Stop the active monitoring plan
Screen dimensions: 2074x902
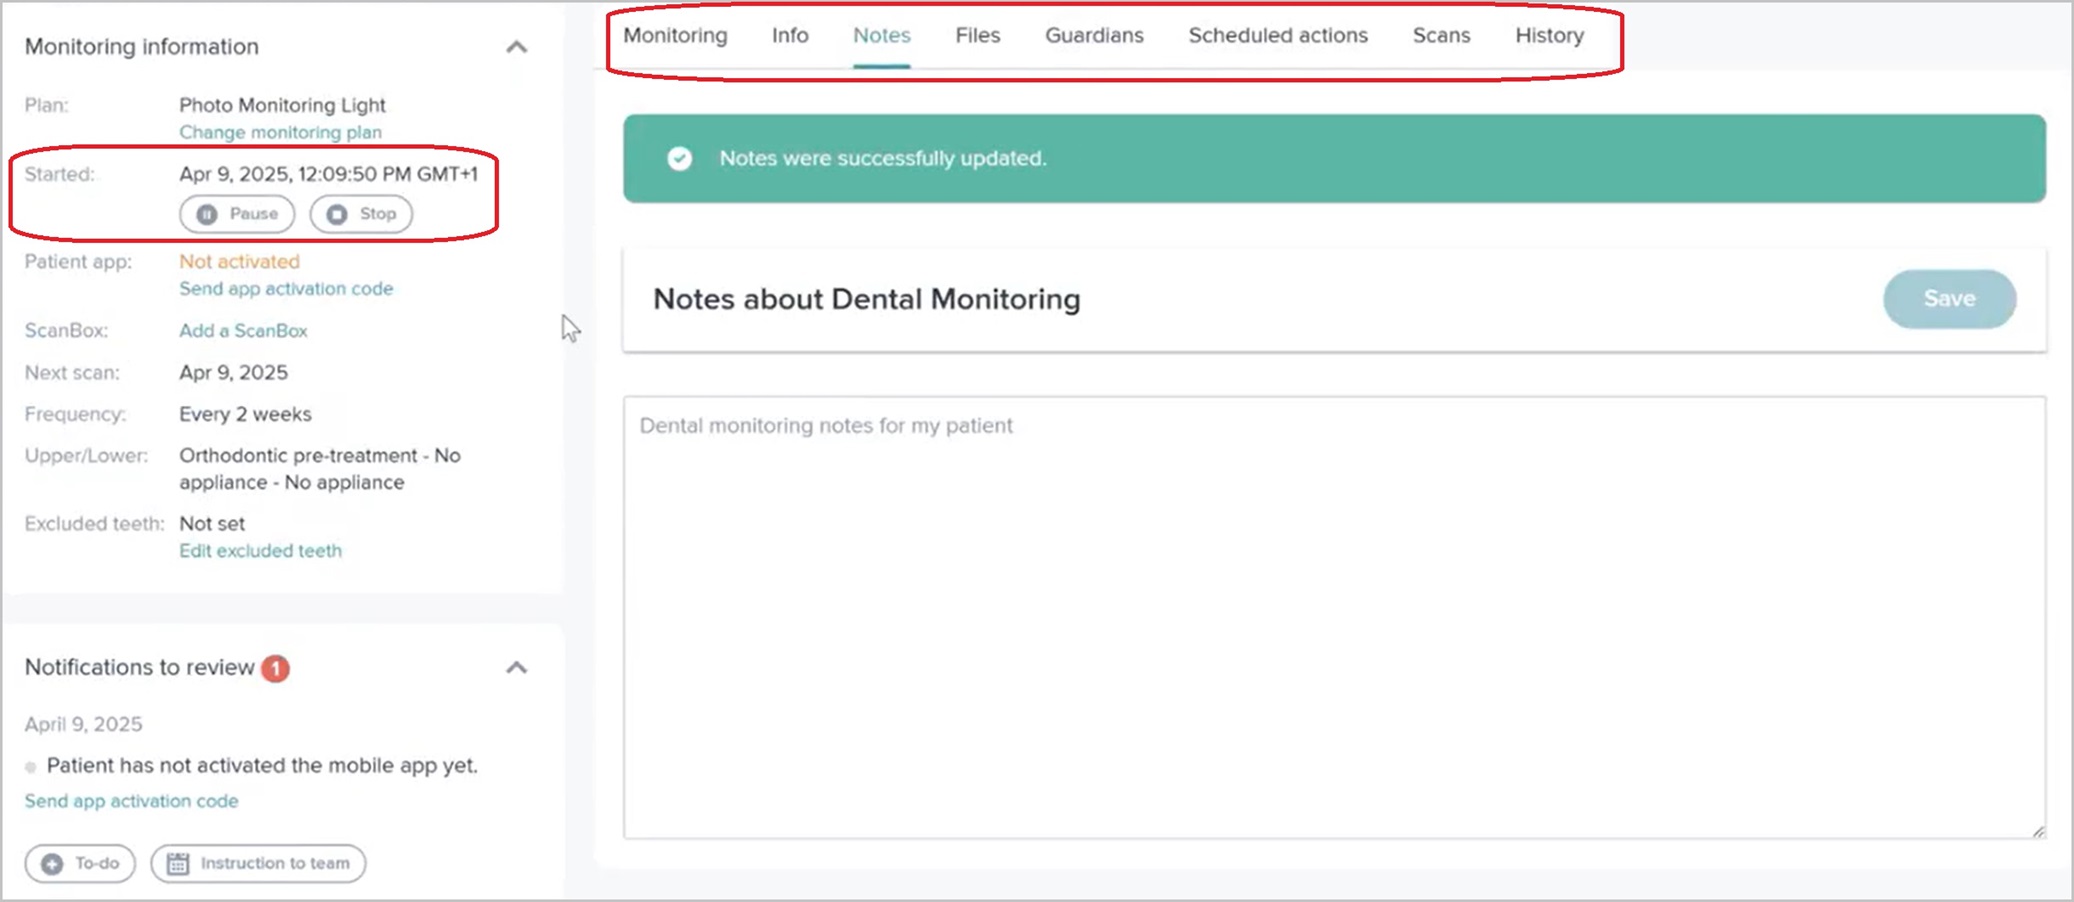(x=360, y=213)
